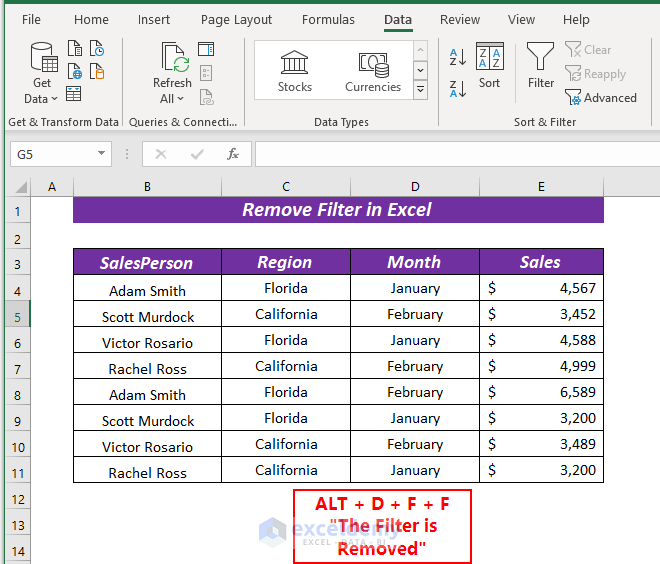Click the Get Data database icon
Screen dimensions: 660x564
pos(44,58)
